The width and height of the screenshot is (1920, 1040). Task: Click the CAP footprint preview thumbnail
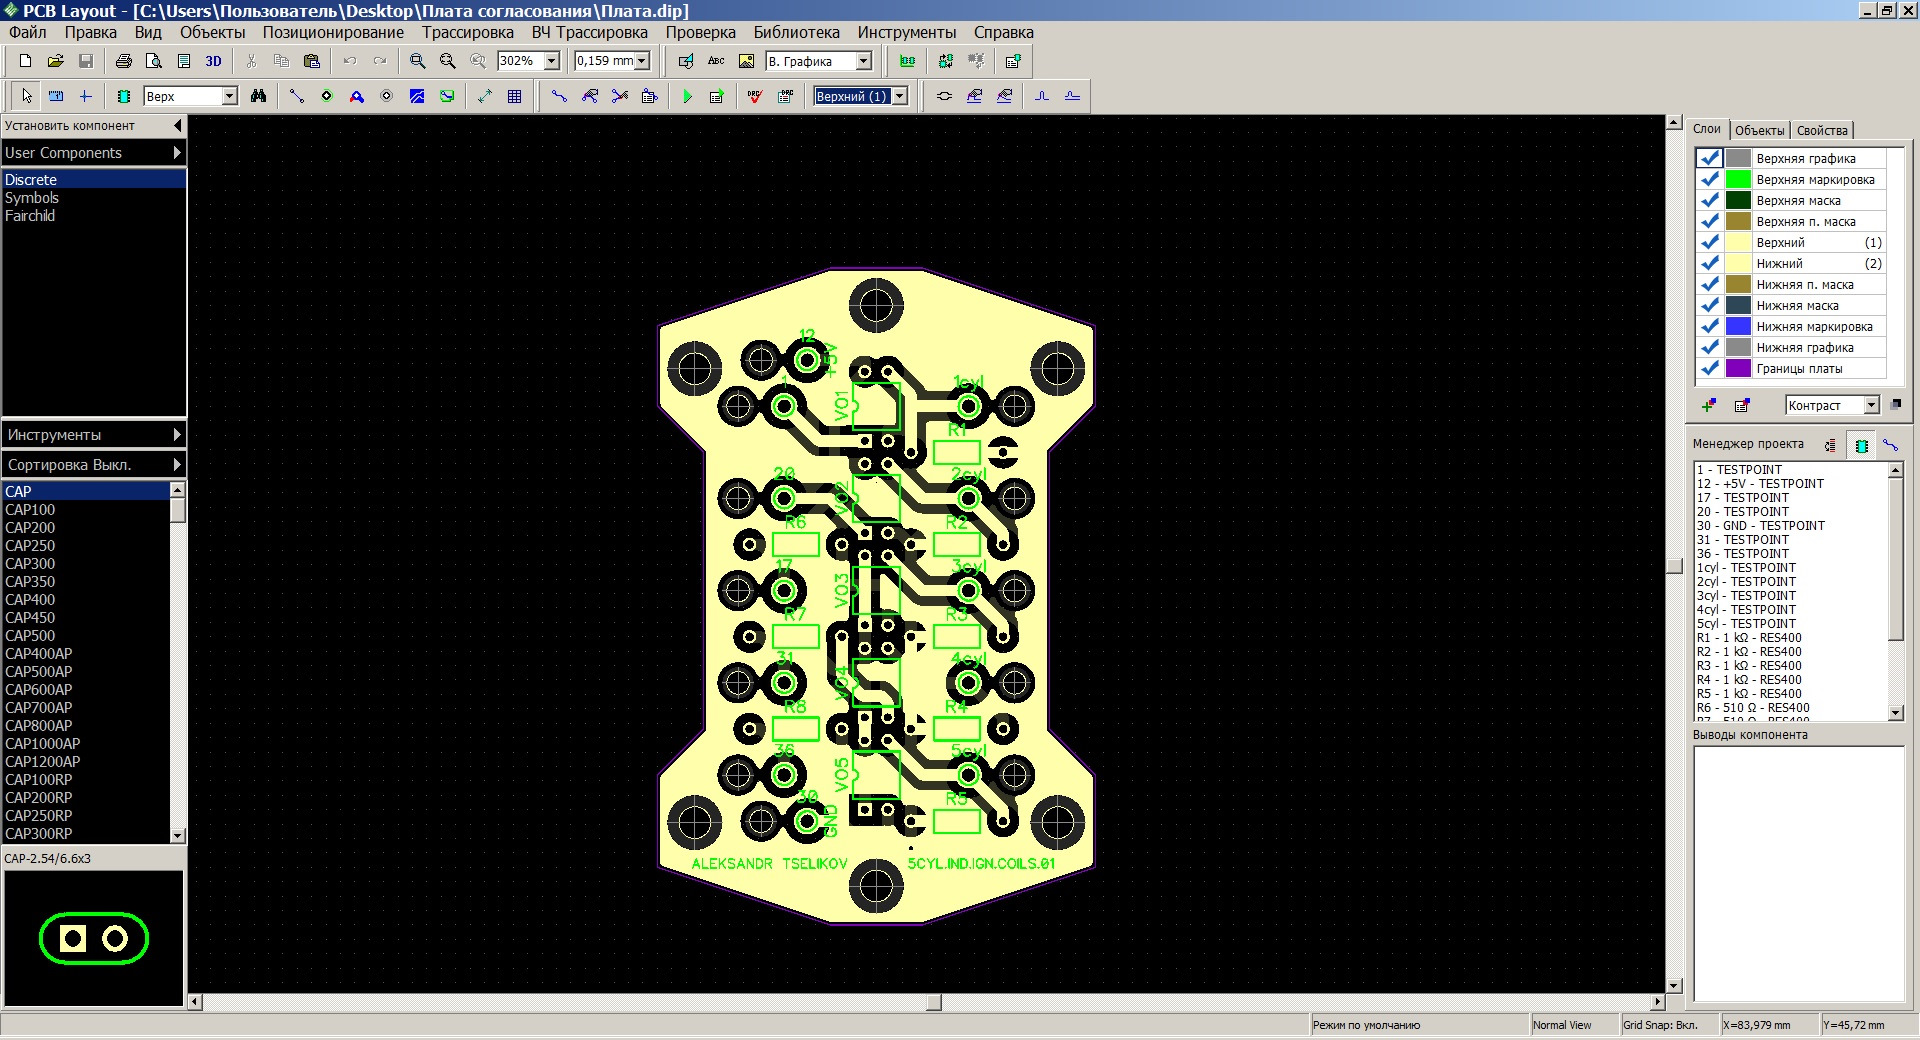tap(94, 938)
